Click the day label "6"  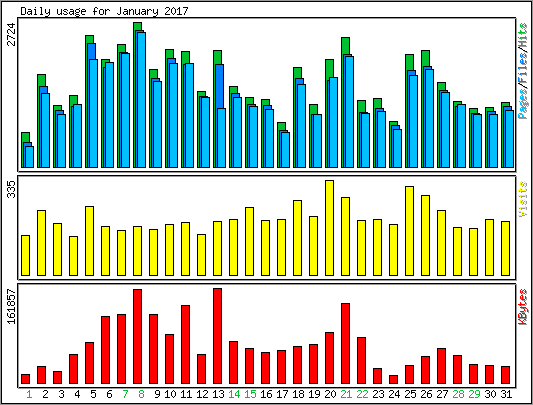(109, 394)
